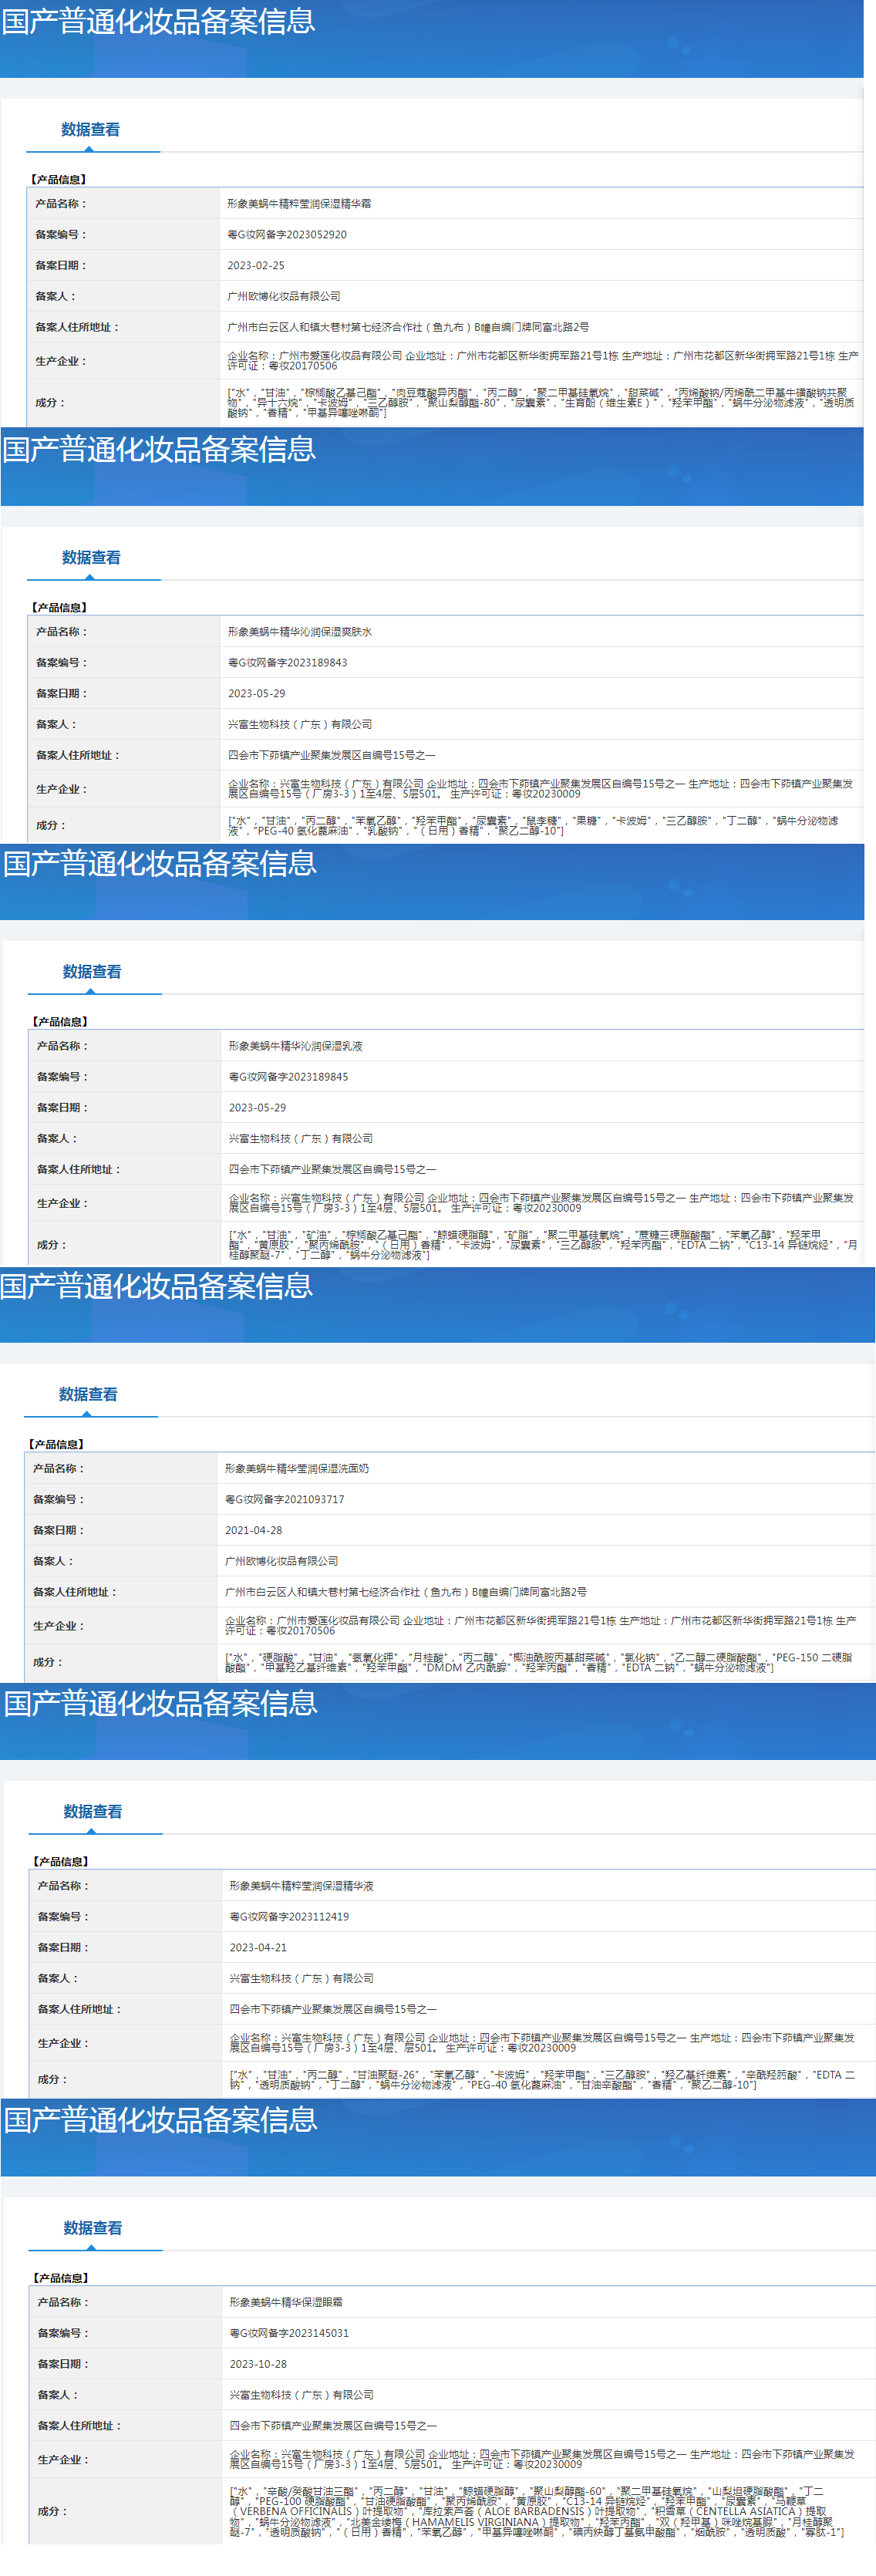Click the filing date 2023-02-25
The width and height of the screenshot is (876, 2576).
(x=256, y=266)
